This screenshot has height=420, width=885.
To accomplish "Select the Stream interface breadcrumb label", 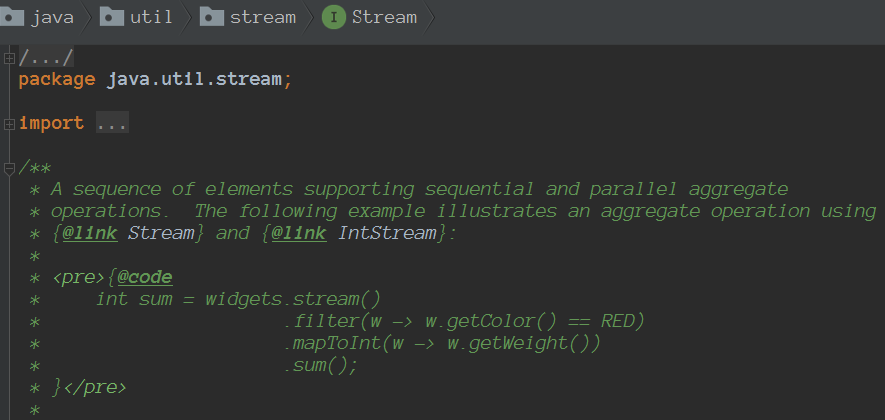I will 384,17.
